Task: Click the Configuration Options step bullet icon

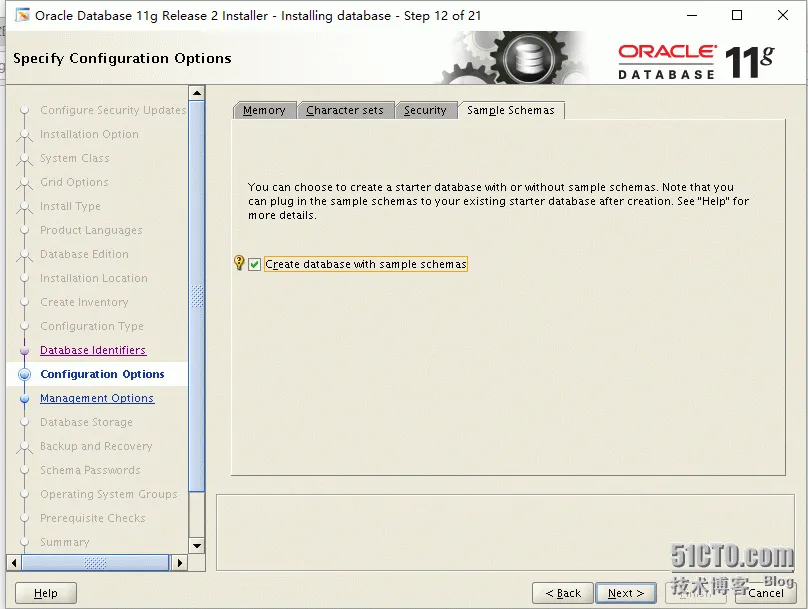Action: pos(24,374)
